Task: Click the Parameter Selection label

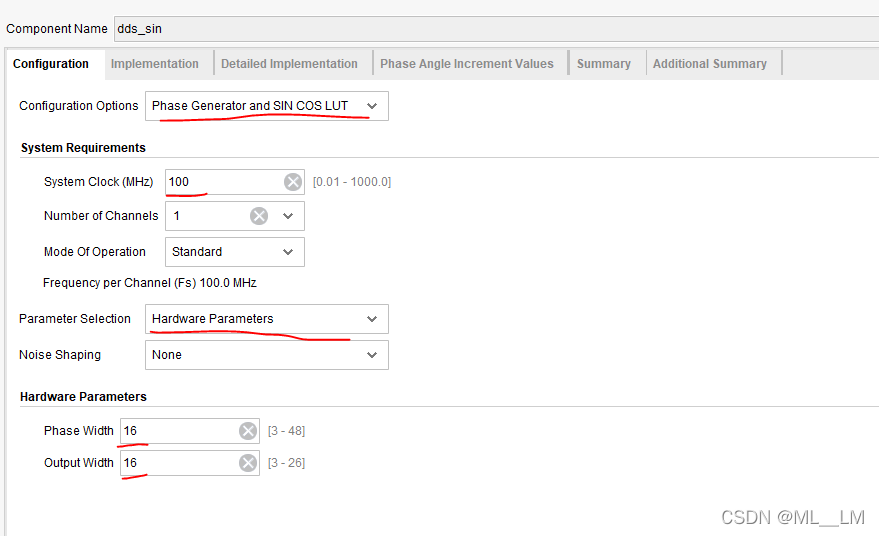Action: pyautogui.click(x=75, y=318)
